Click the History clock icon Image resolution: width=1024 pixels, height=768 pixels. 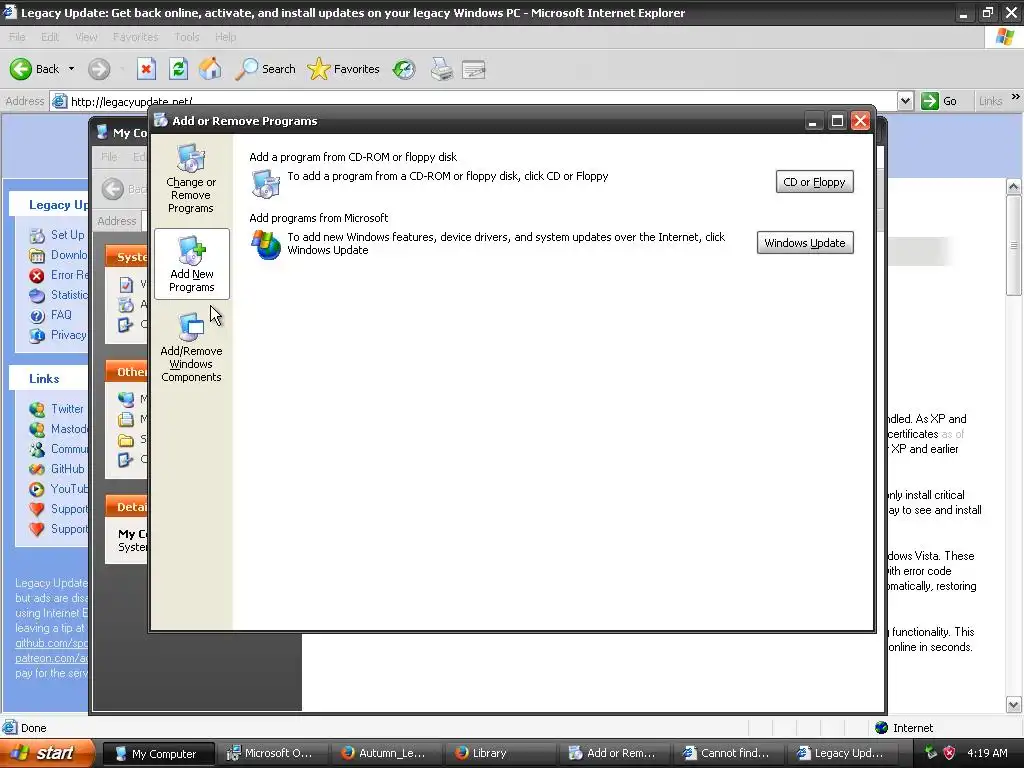coord(404,69)
